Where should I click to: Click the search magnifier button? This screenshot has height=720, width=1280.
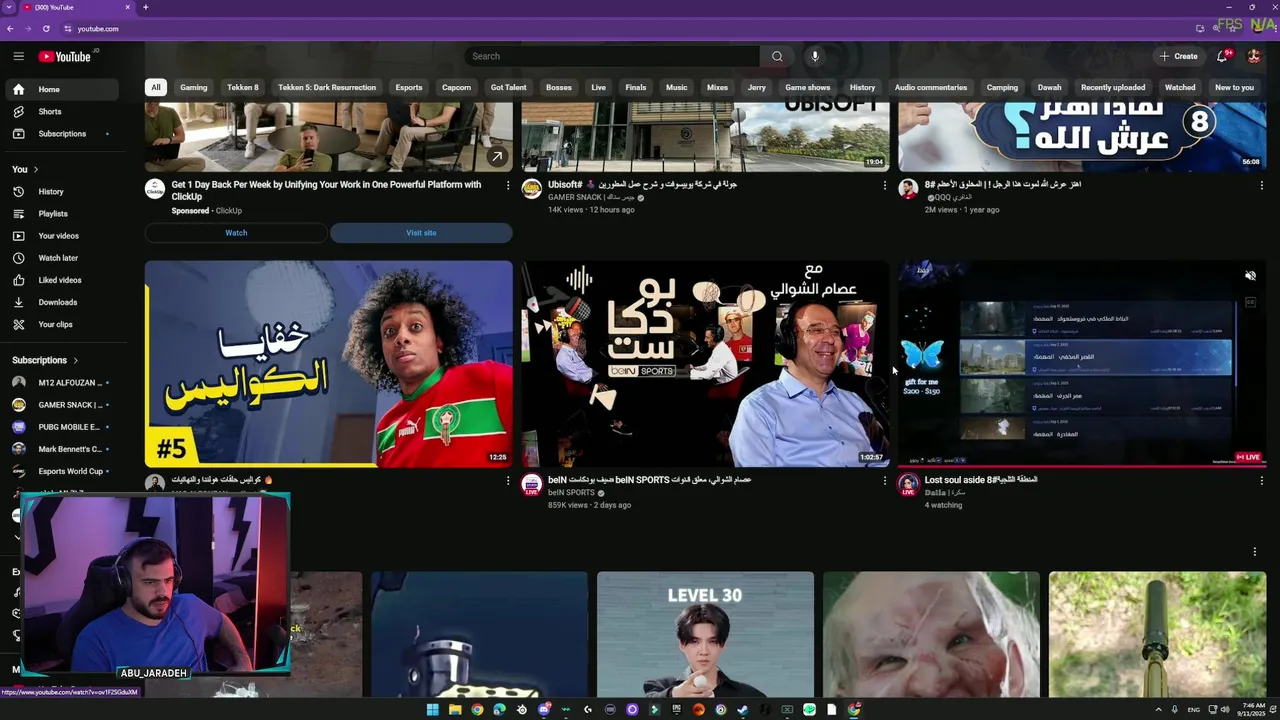[x=777, y=56]
